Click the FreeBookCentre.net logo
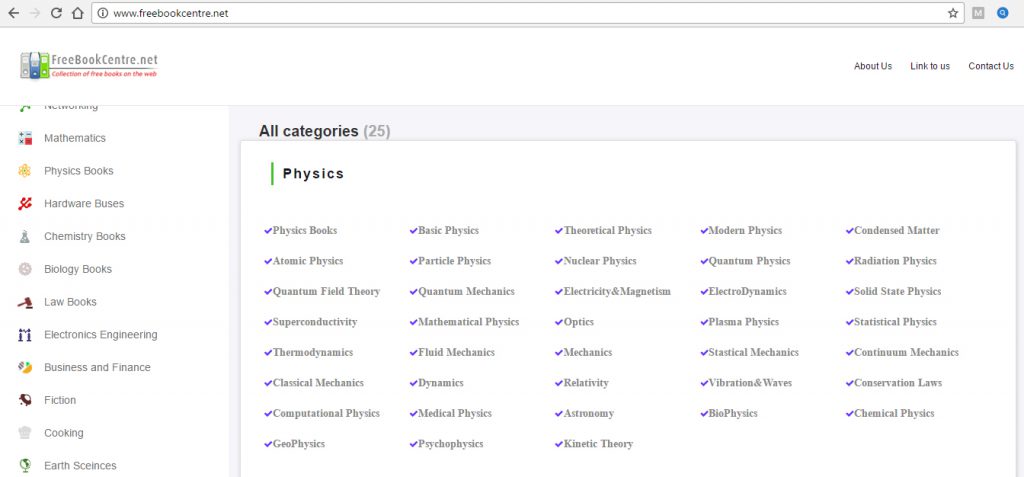 click(x=90, y=66)
